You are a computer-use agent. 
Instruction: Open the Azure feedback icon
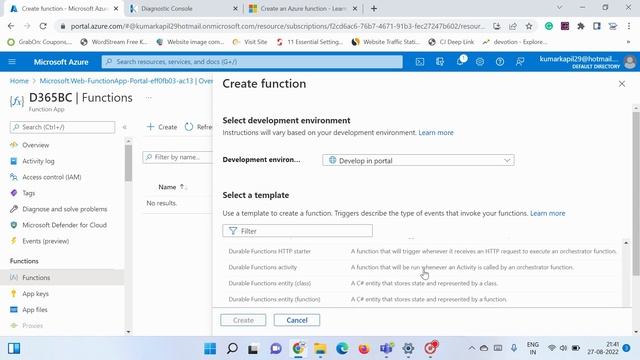(x=520, y=62)
